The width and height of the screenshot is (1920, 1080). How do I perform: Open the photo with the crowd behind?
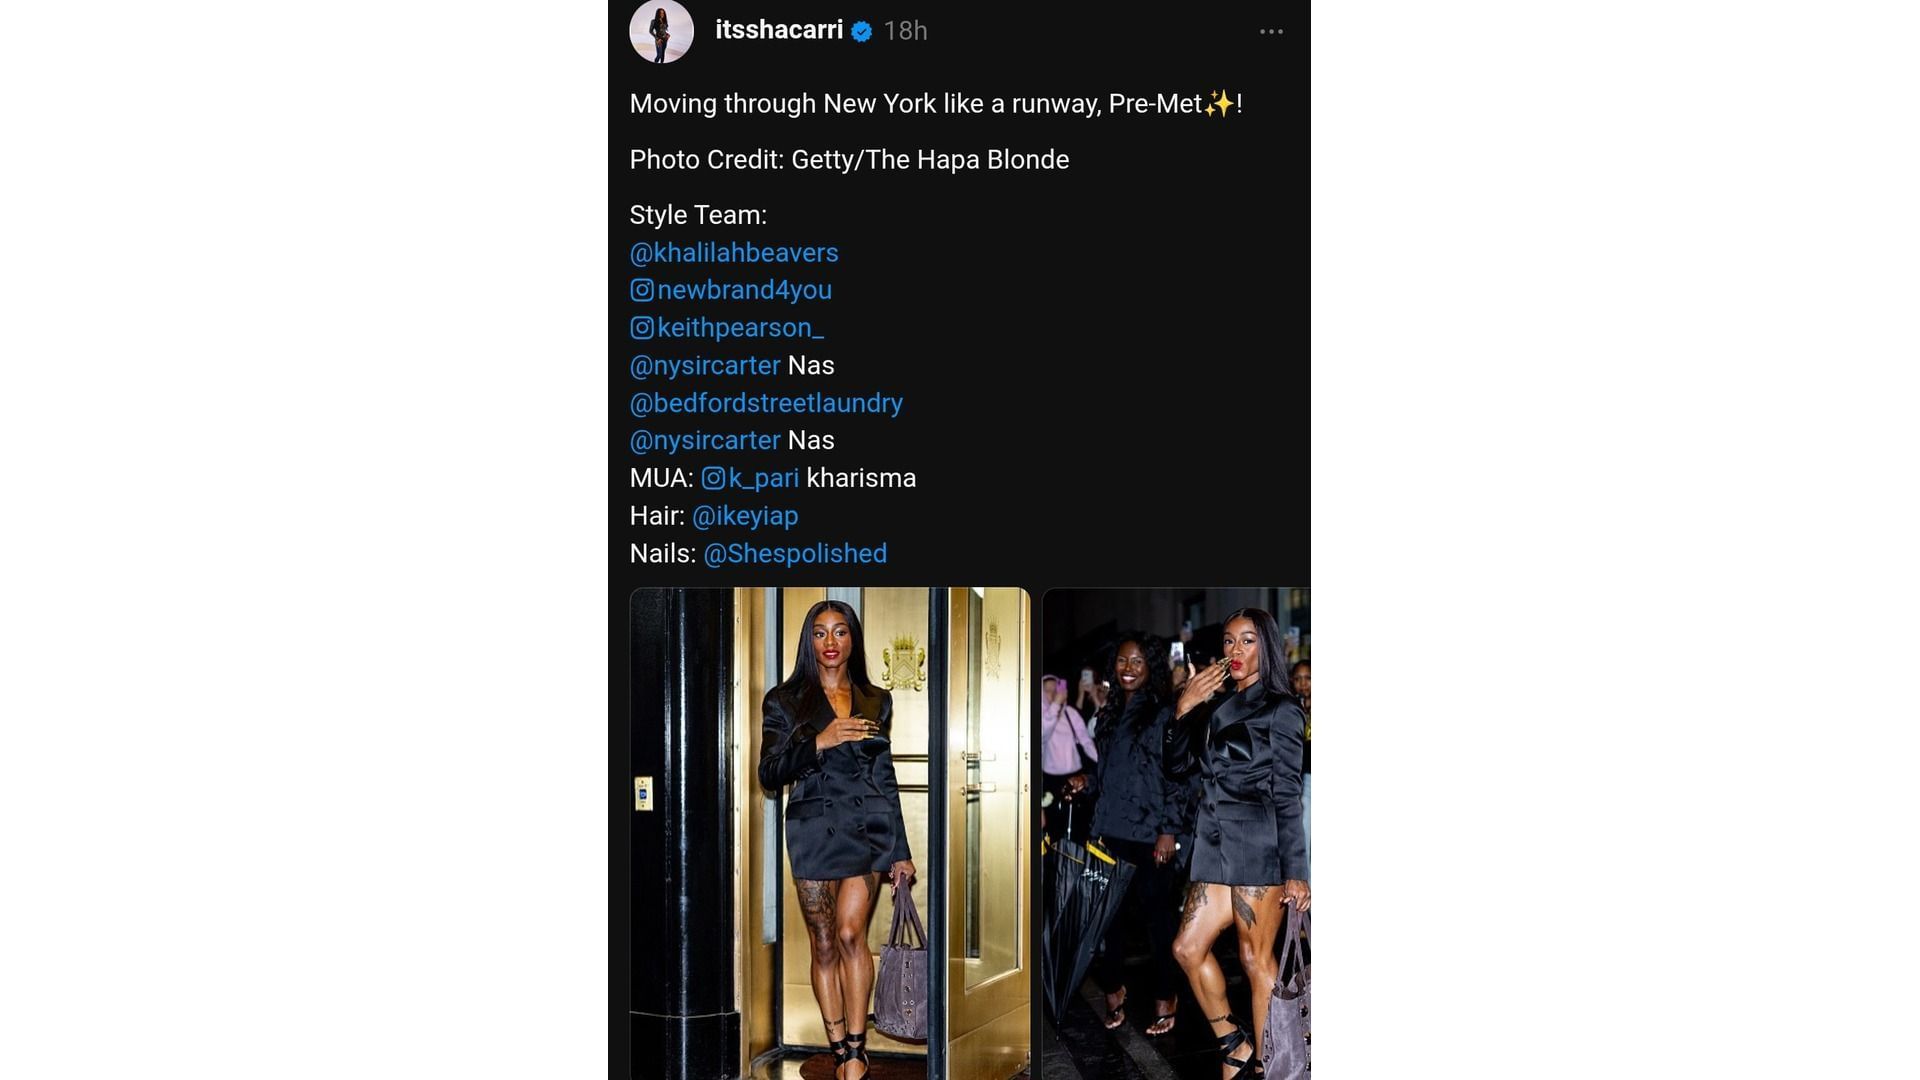[x=1176, y=832]
